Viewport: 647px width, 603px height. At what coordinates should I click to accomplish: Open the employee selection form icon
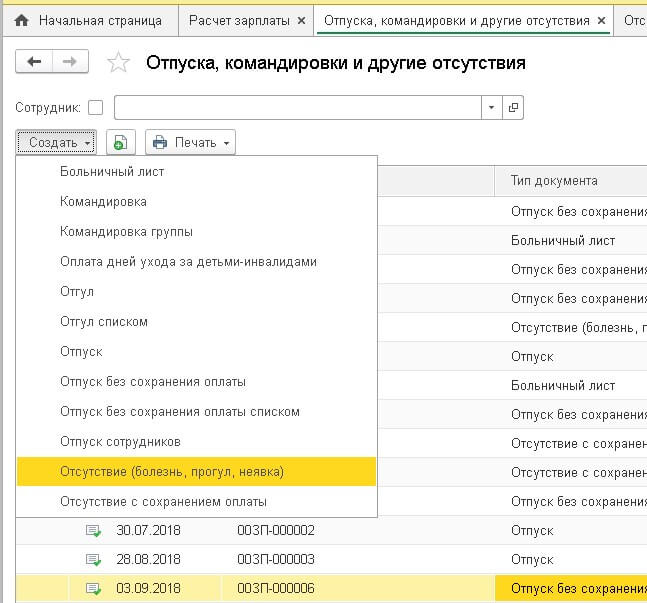tap(513, 108)
